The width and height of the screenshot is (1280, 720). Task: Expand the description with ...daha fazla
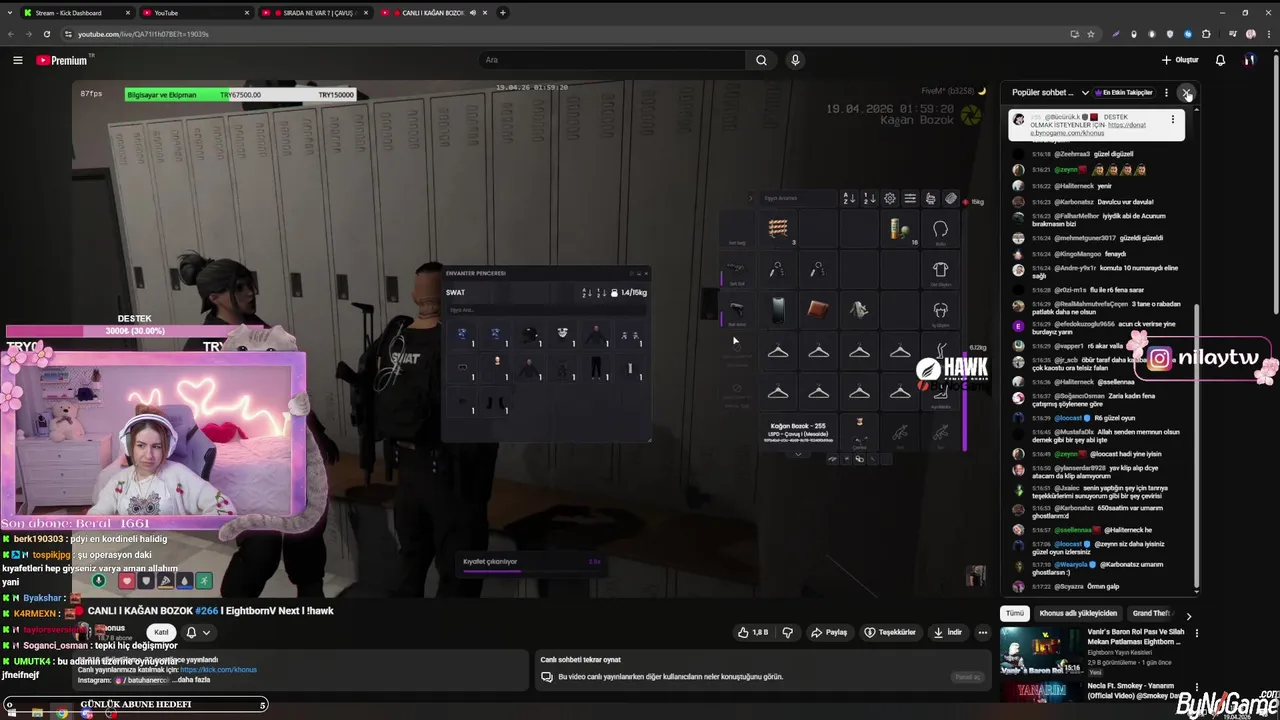(x=192, y=680)
